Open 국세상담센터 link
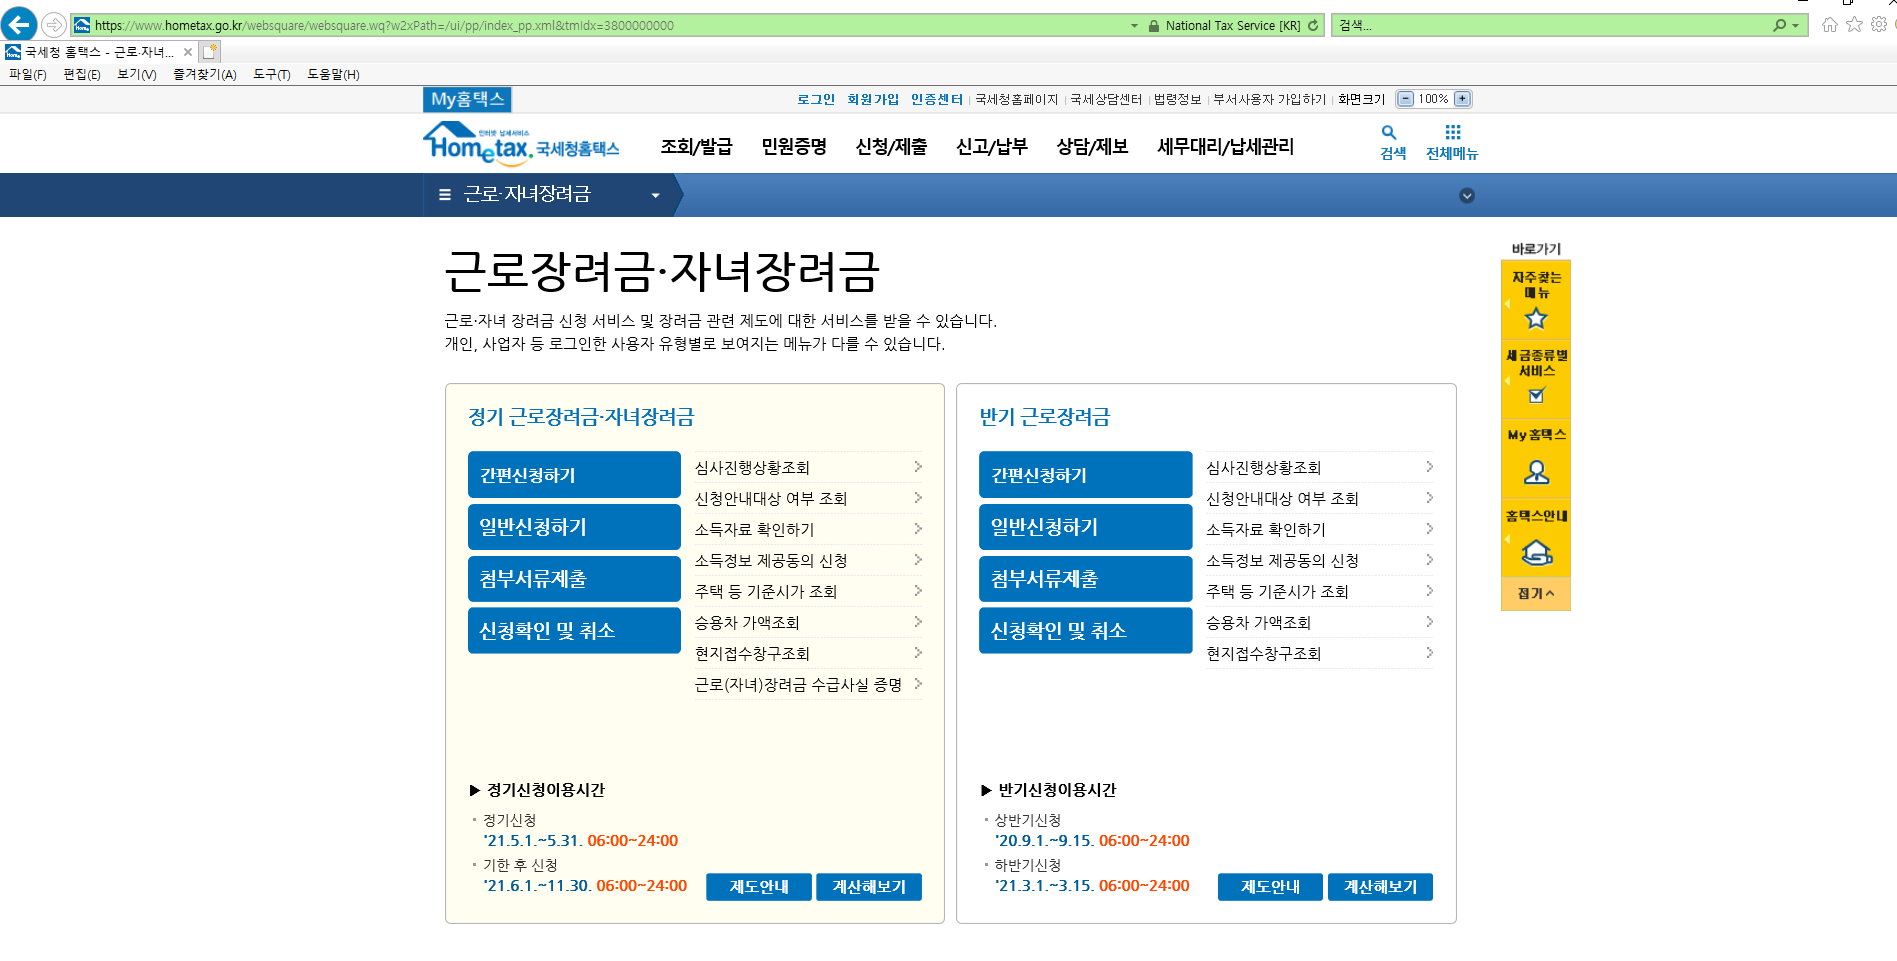1897x961 pixels. coord(1106,99)
